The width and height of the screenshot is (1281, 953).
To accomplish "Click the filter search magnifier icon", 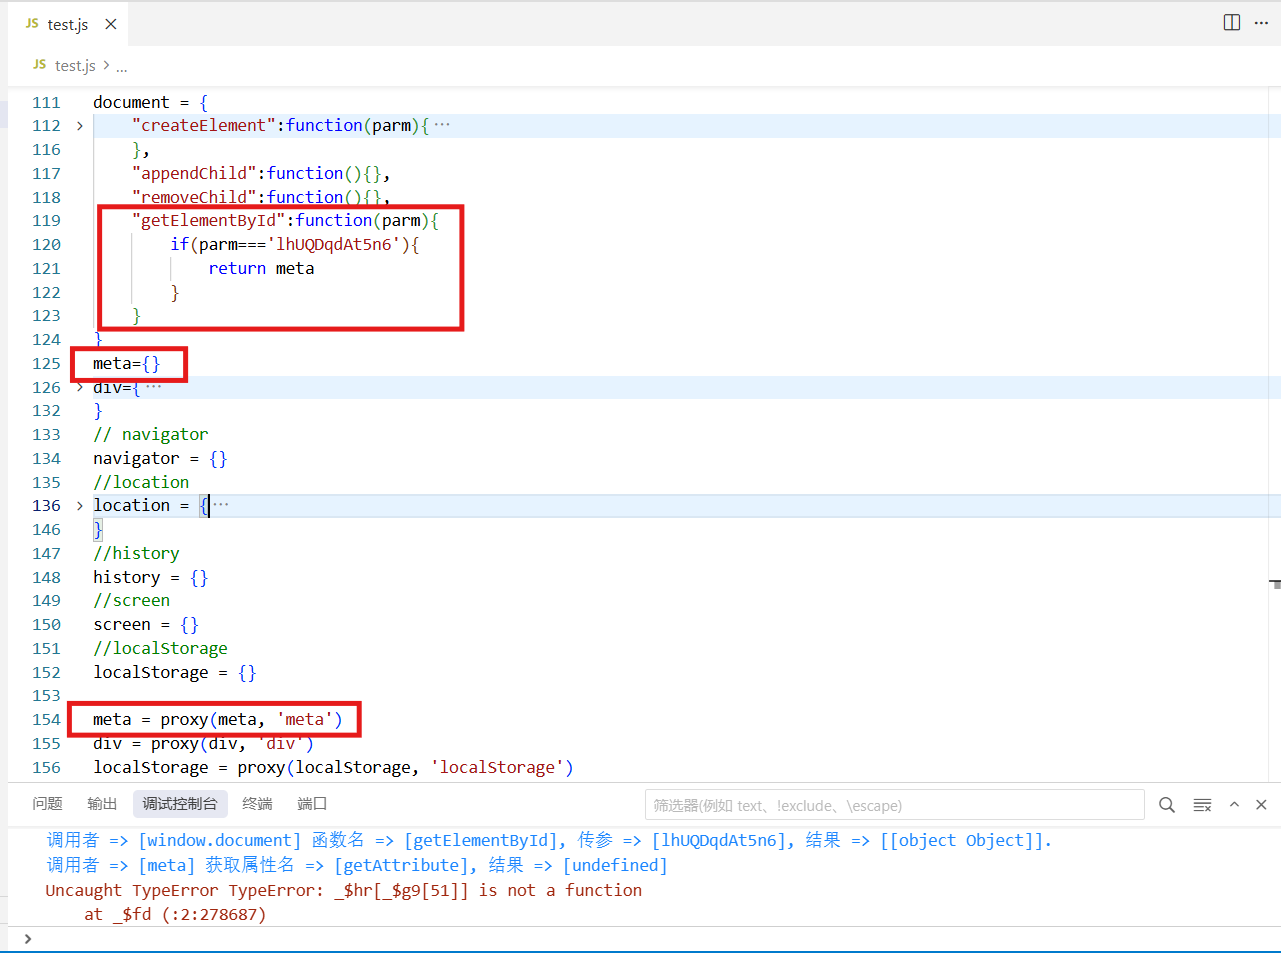I will click(1167, 805).
